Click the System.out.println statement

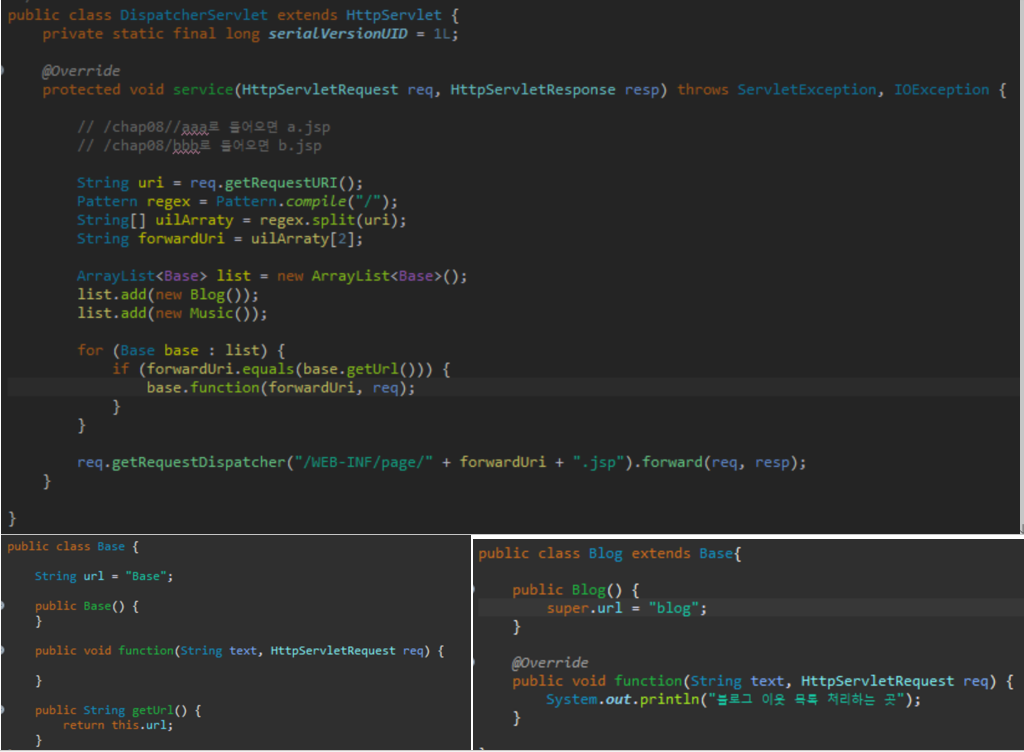[733, 700]
